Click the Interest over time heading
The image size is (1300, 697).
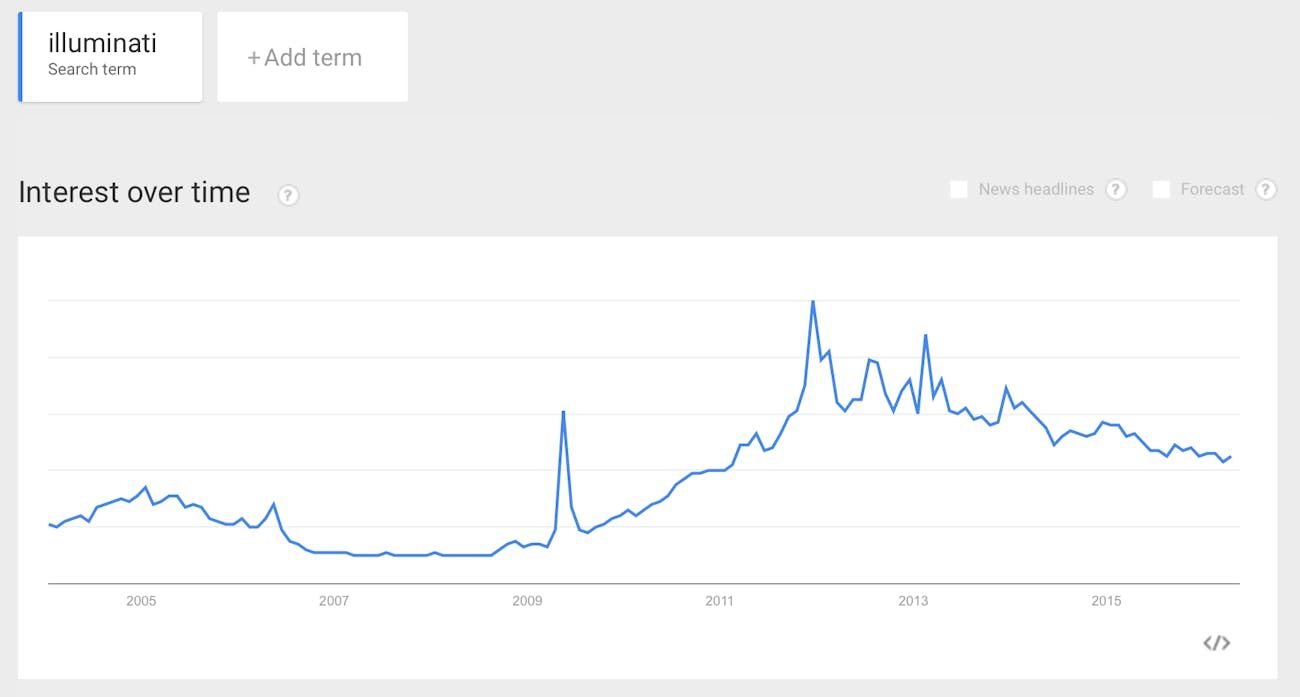click(134, 192)
